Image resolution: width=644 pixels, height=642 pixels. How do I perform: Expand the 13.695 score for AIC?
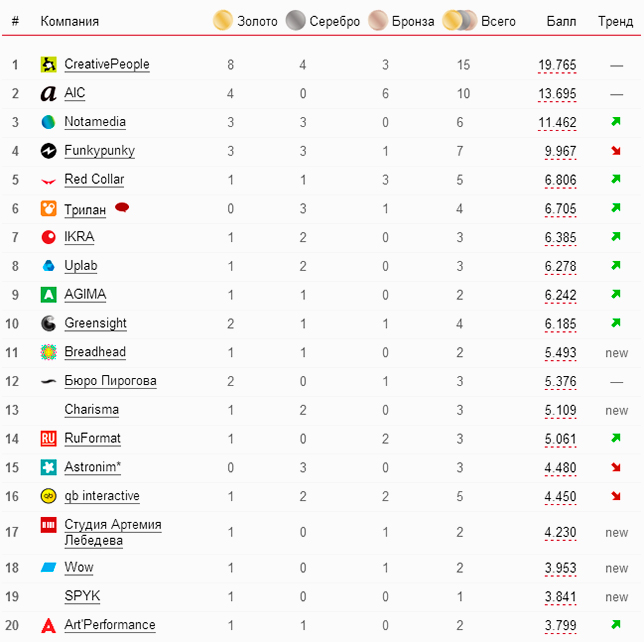(x=557, y=94)
